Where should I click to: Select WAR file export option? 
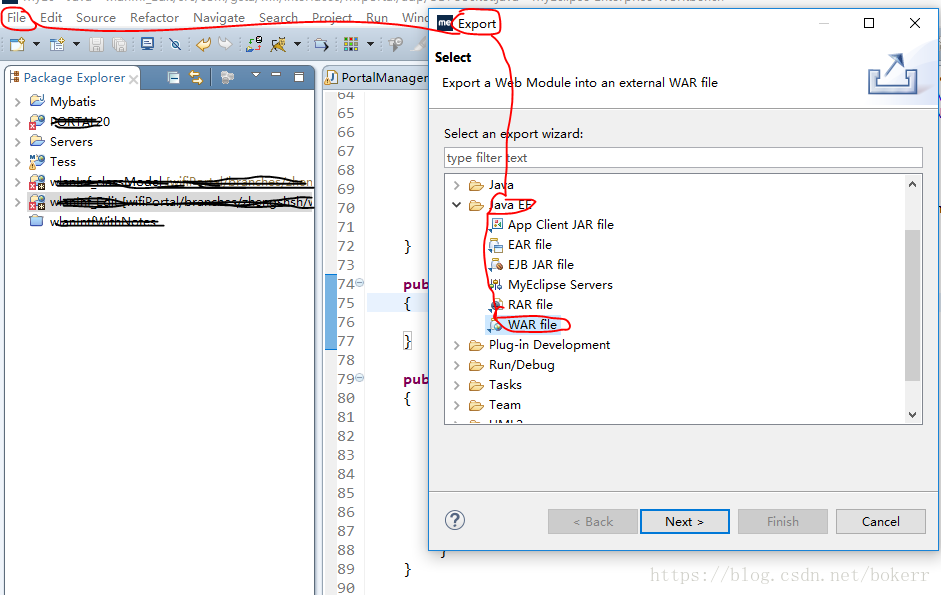(532, 325)
